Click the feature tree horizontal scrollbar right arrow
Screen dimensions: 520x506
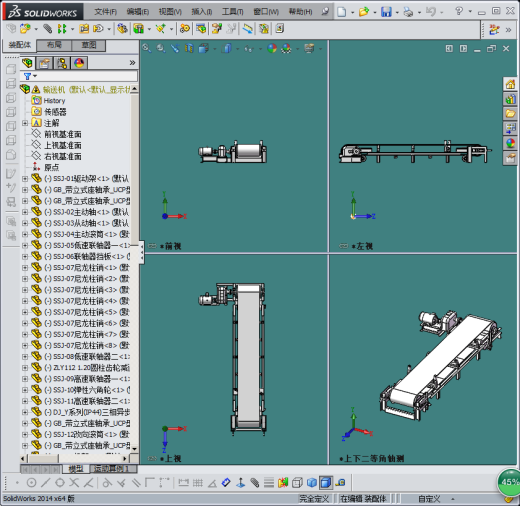125,458
